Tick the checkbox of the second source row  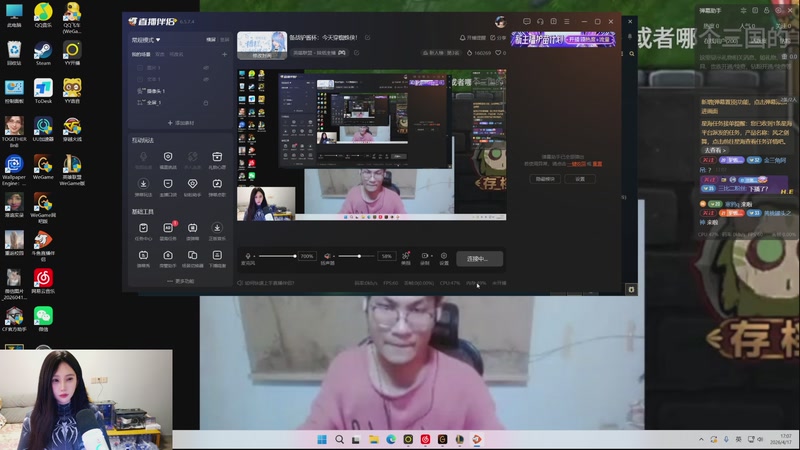(x=140, y=79)
